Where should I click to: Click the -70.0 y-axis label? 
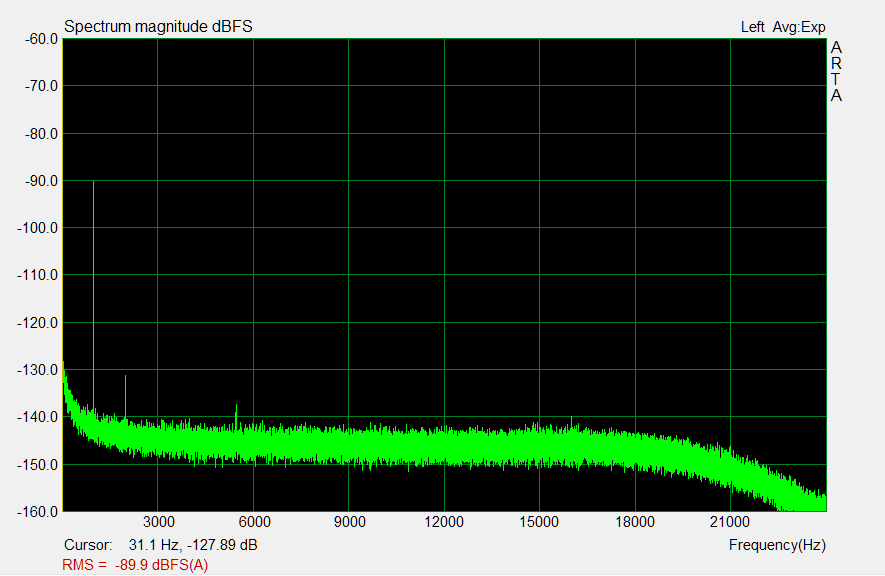(41, 86)
